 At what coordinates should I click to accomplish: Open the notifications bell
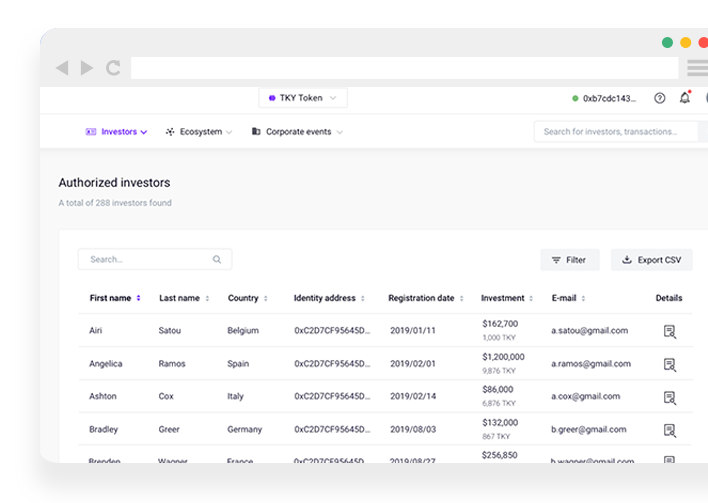click(x=684, y=98)
